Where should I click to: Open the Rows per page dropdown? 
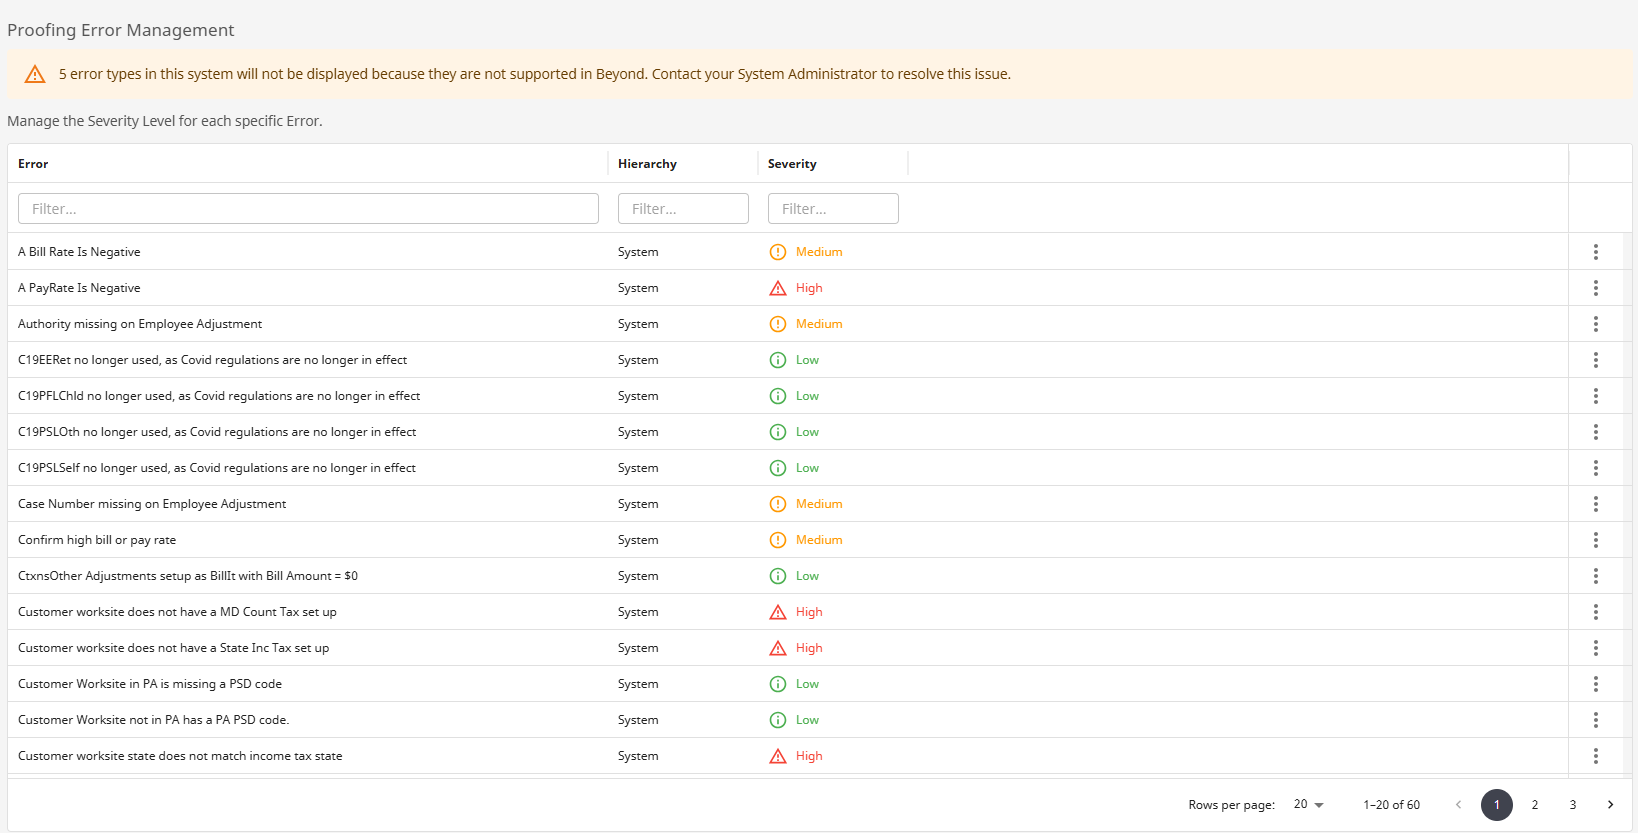1308,805
